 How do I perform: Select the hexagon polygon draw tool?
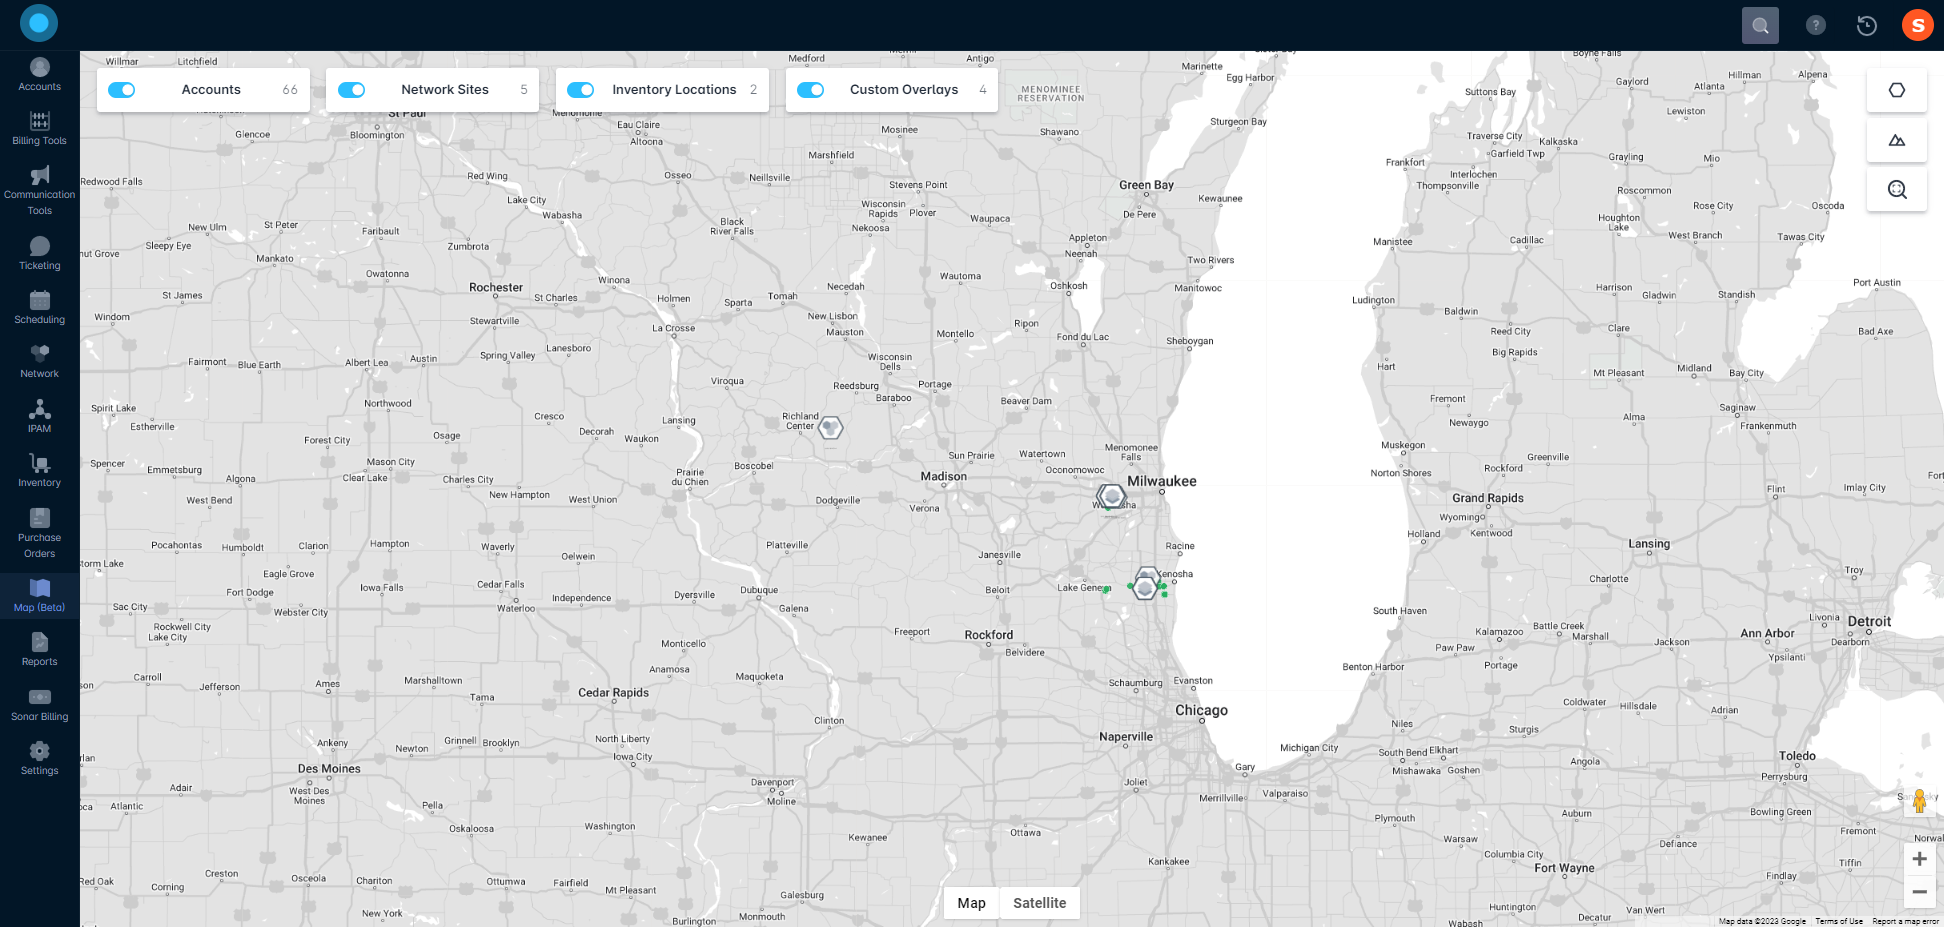(1897, 90)
